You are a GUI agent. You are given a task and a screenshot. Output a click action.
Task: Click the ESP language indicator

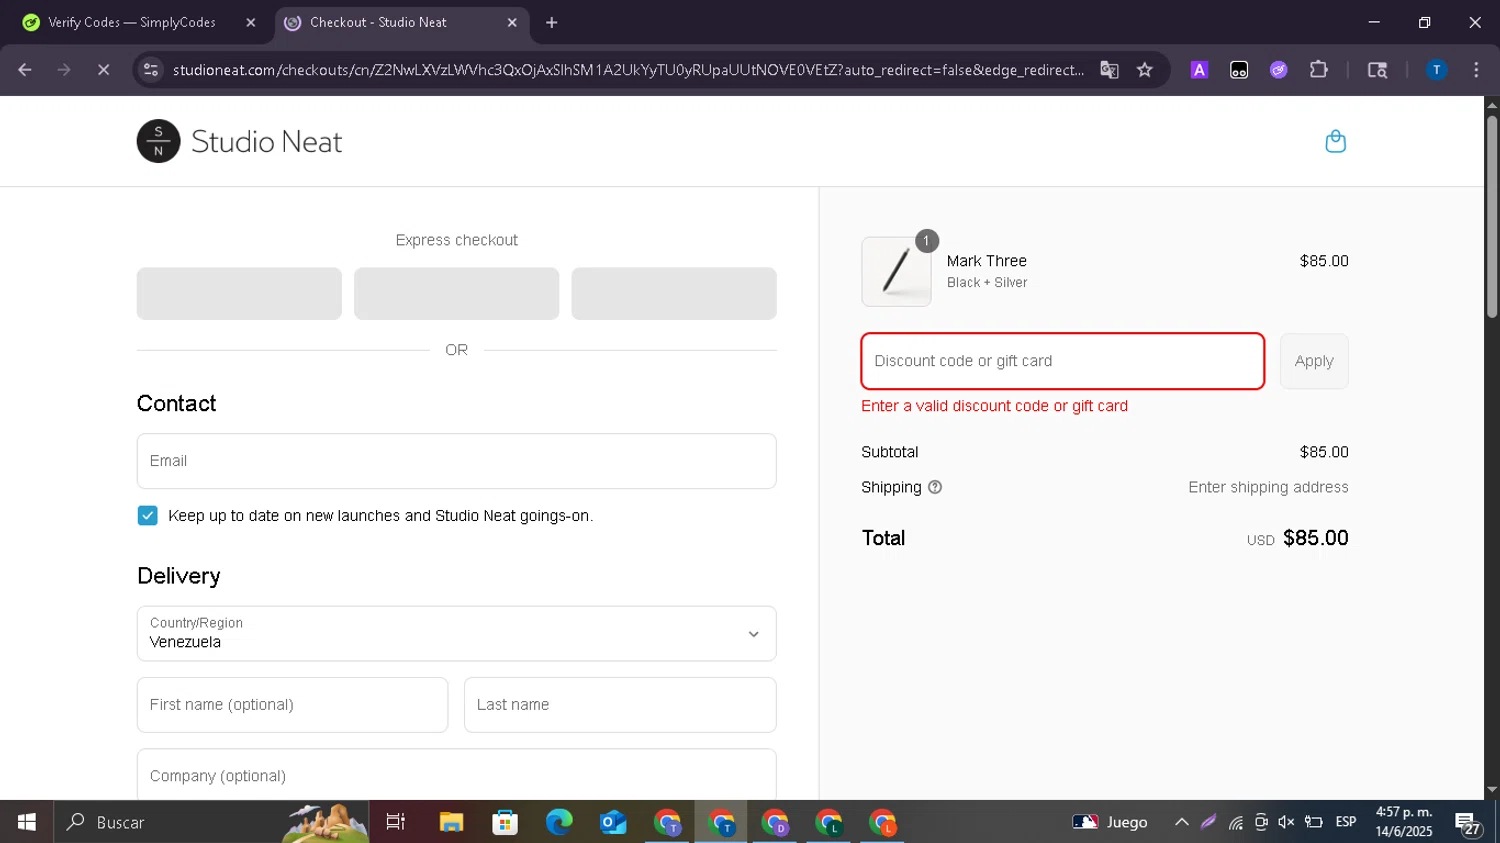[x=1346, y=822]
